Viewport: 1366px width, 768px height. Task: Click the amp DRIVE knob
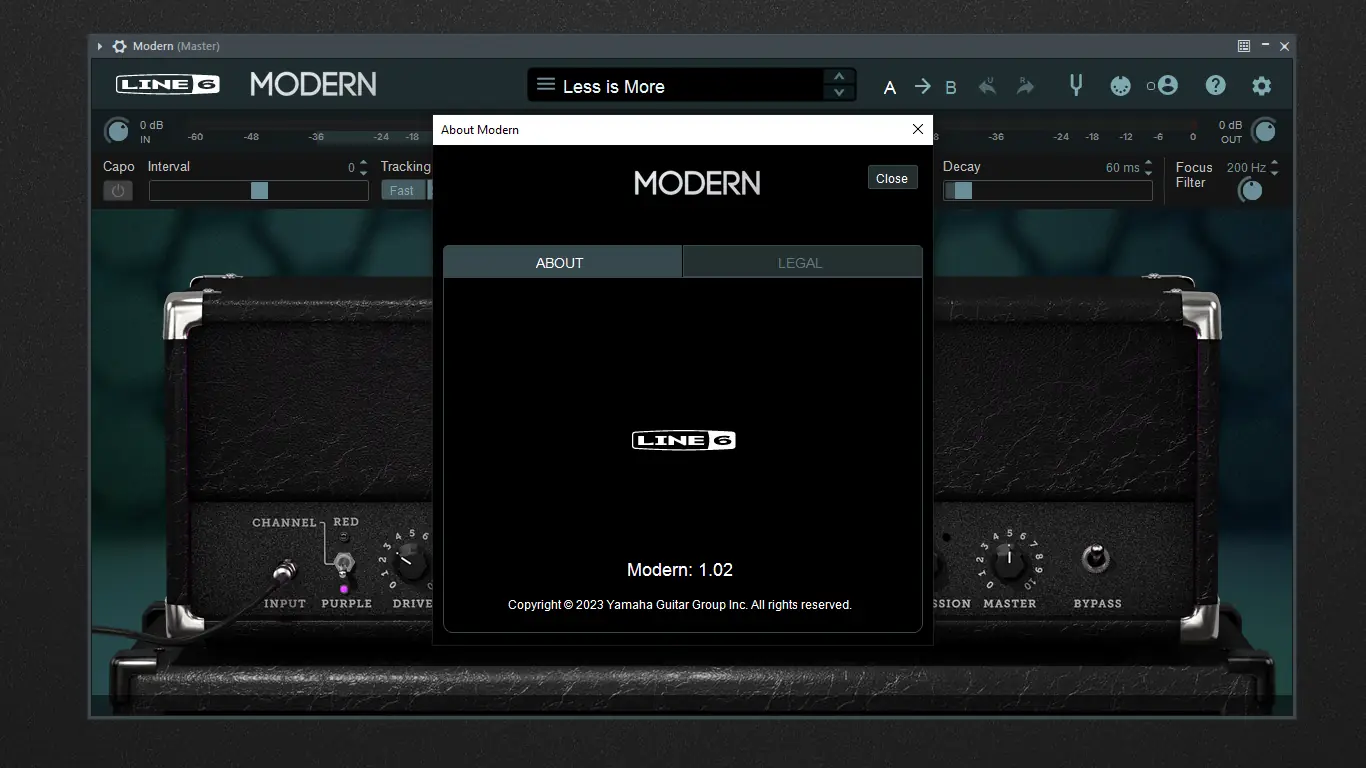(410, 560)
